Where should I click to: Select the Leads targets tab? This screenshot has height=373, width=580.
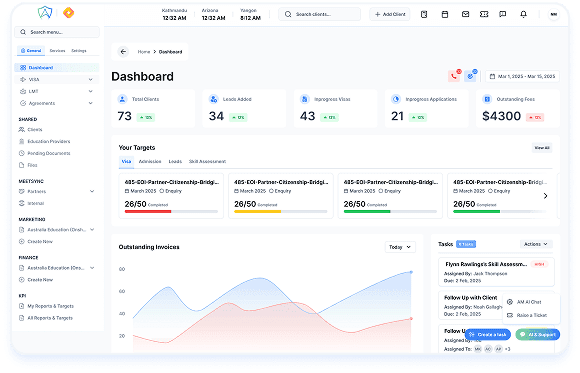click(175, 161)
